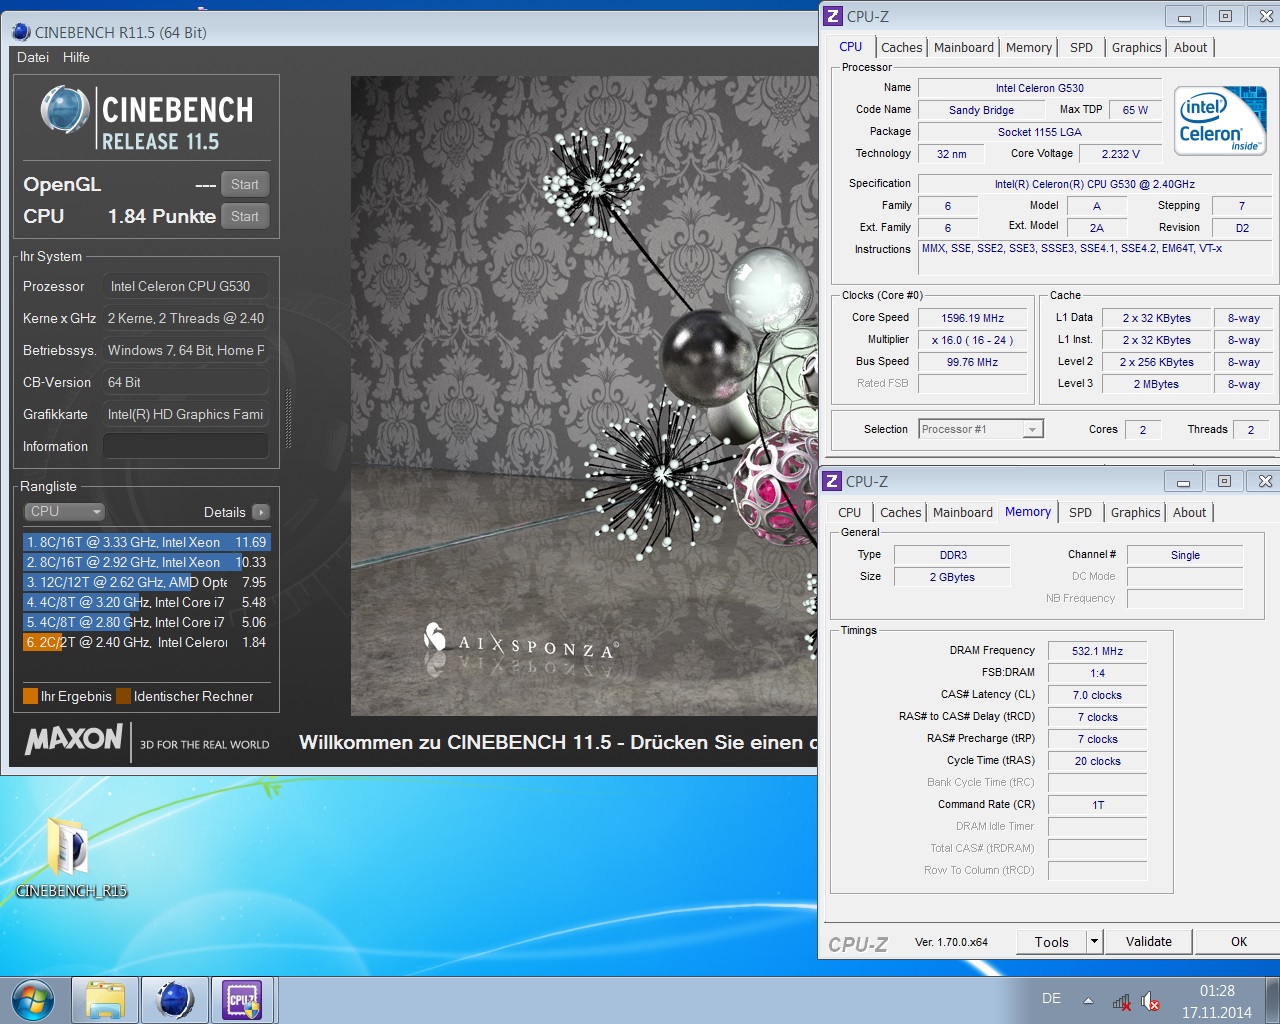Click the Grafikkarte field Intel HD Graphics
Screen dimensions: 1280x1024
point(185,414)
